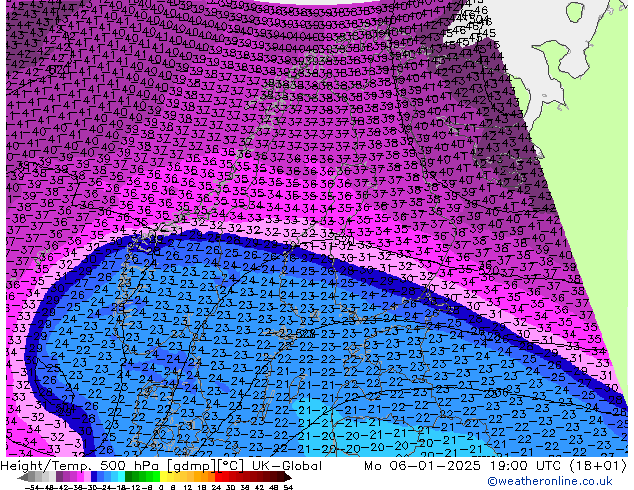Click the dark blue legend swatch near -30
Viewport: 634px width, 490px height.
(94, 477)
